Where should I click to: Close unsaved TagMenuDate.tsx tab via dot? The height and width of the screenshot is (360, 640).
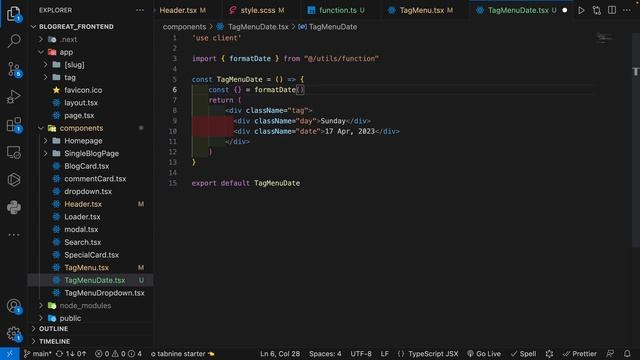(565, 10)
